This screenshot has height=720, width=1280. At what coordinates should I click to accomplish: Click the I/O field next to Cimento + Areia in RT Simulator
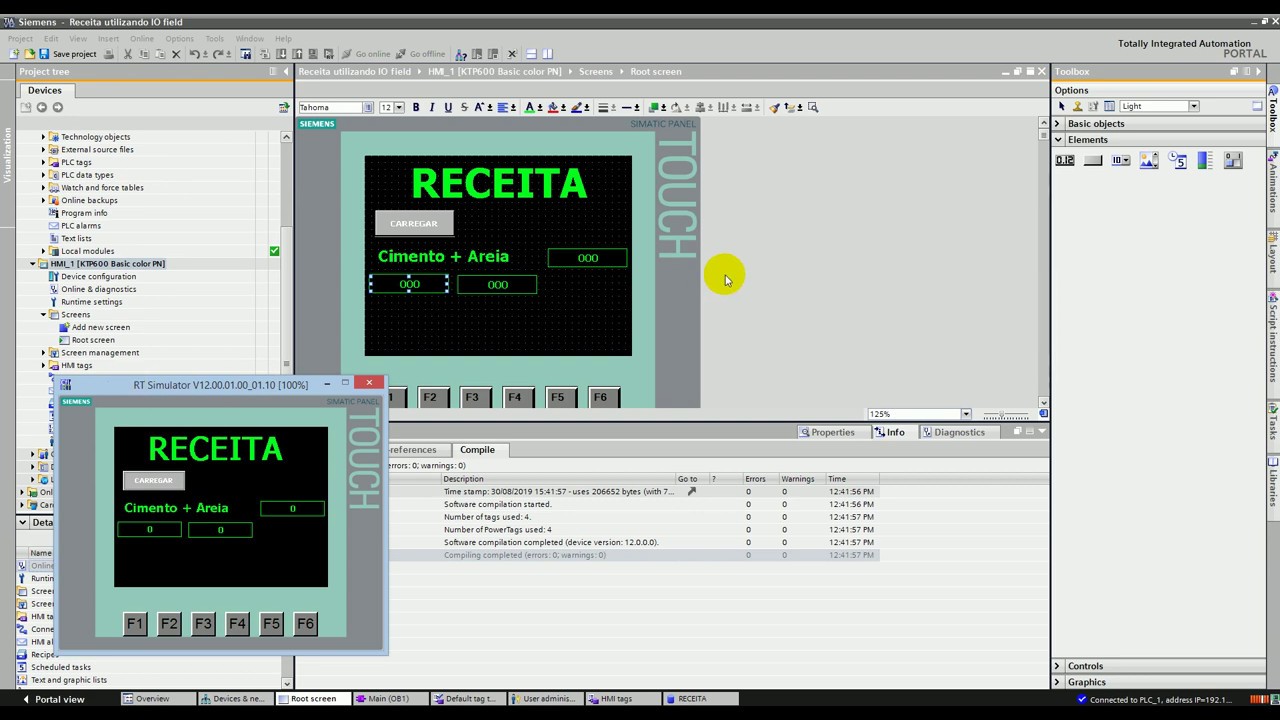(x=292, y=508)
